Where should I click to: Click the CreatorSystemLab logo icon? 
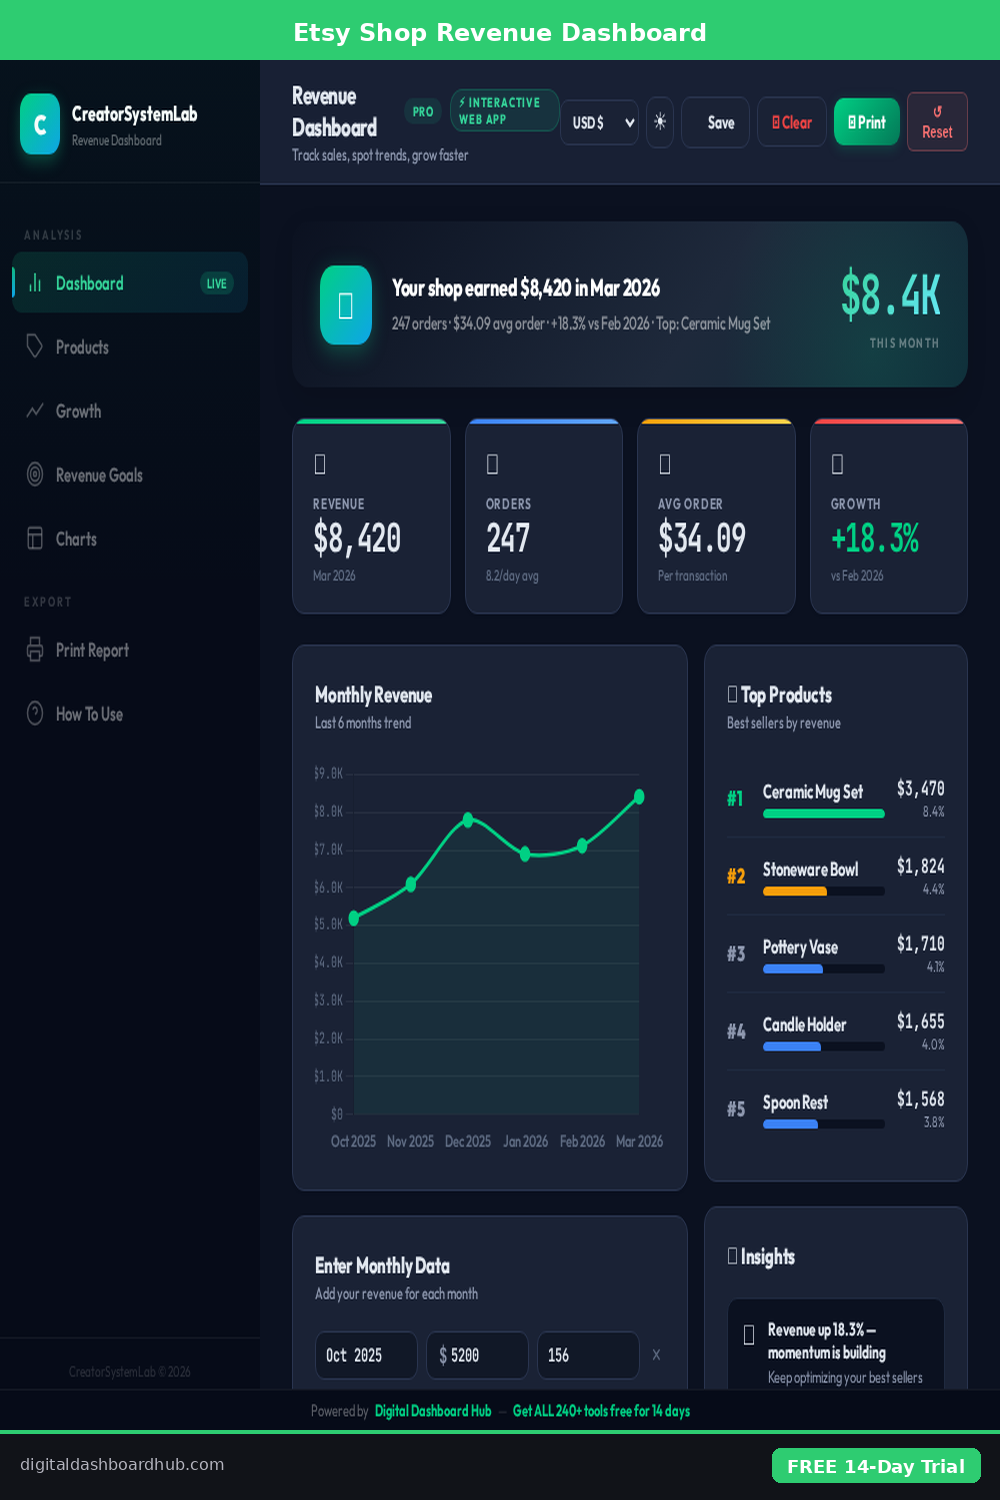tap(40, 124)
